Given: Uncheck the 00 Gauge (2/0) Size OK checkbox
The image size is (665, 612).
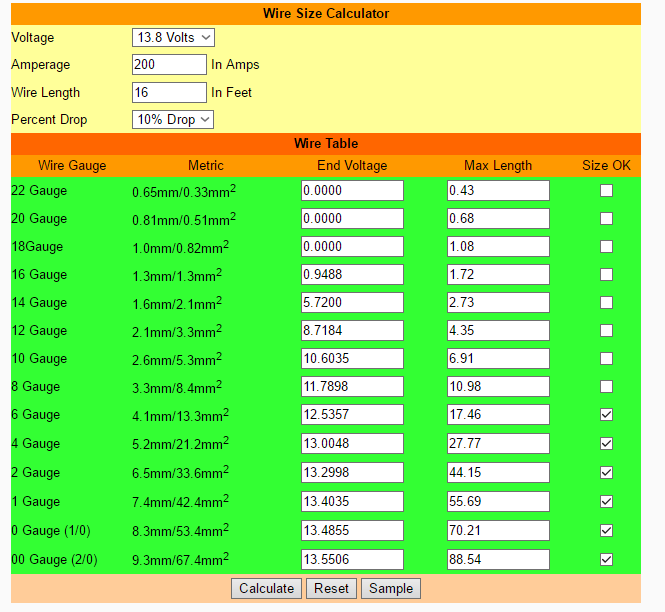Looking at the screenshot, I should [x=606, y=559].
